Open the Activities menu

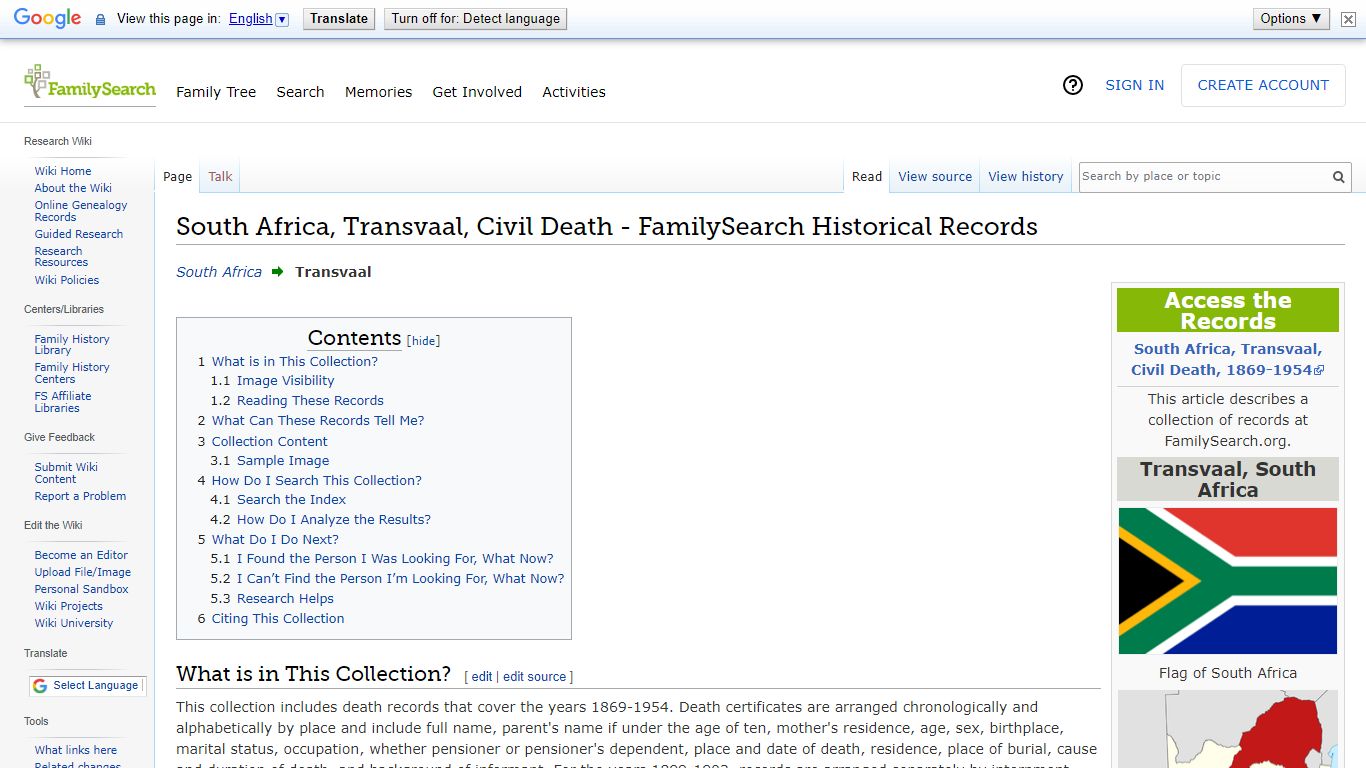point(574,92)
